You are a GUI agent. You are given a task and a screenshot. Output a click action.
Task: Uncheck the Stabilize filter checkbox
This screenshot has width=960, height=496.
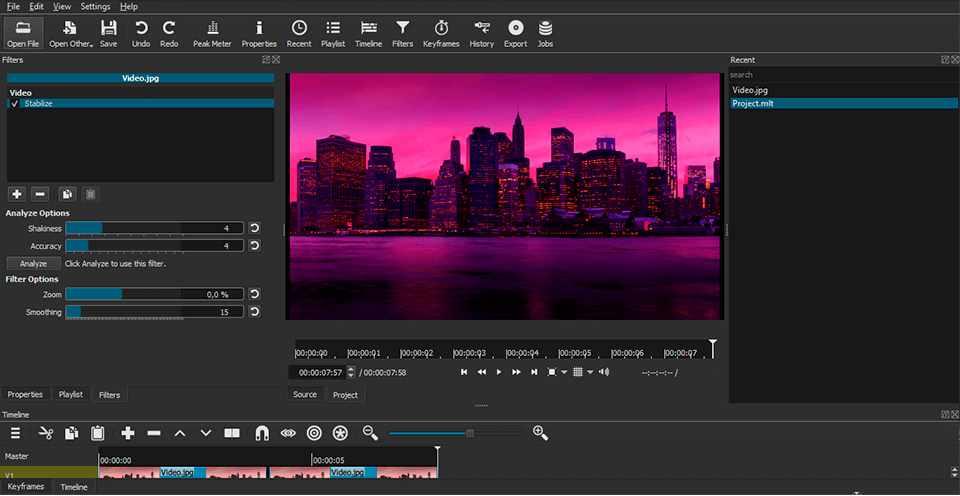[x=15, y=103]
